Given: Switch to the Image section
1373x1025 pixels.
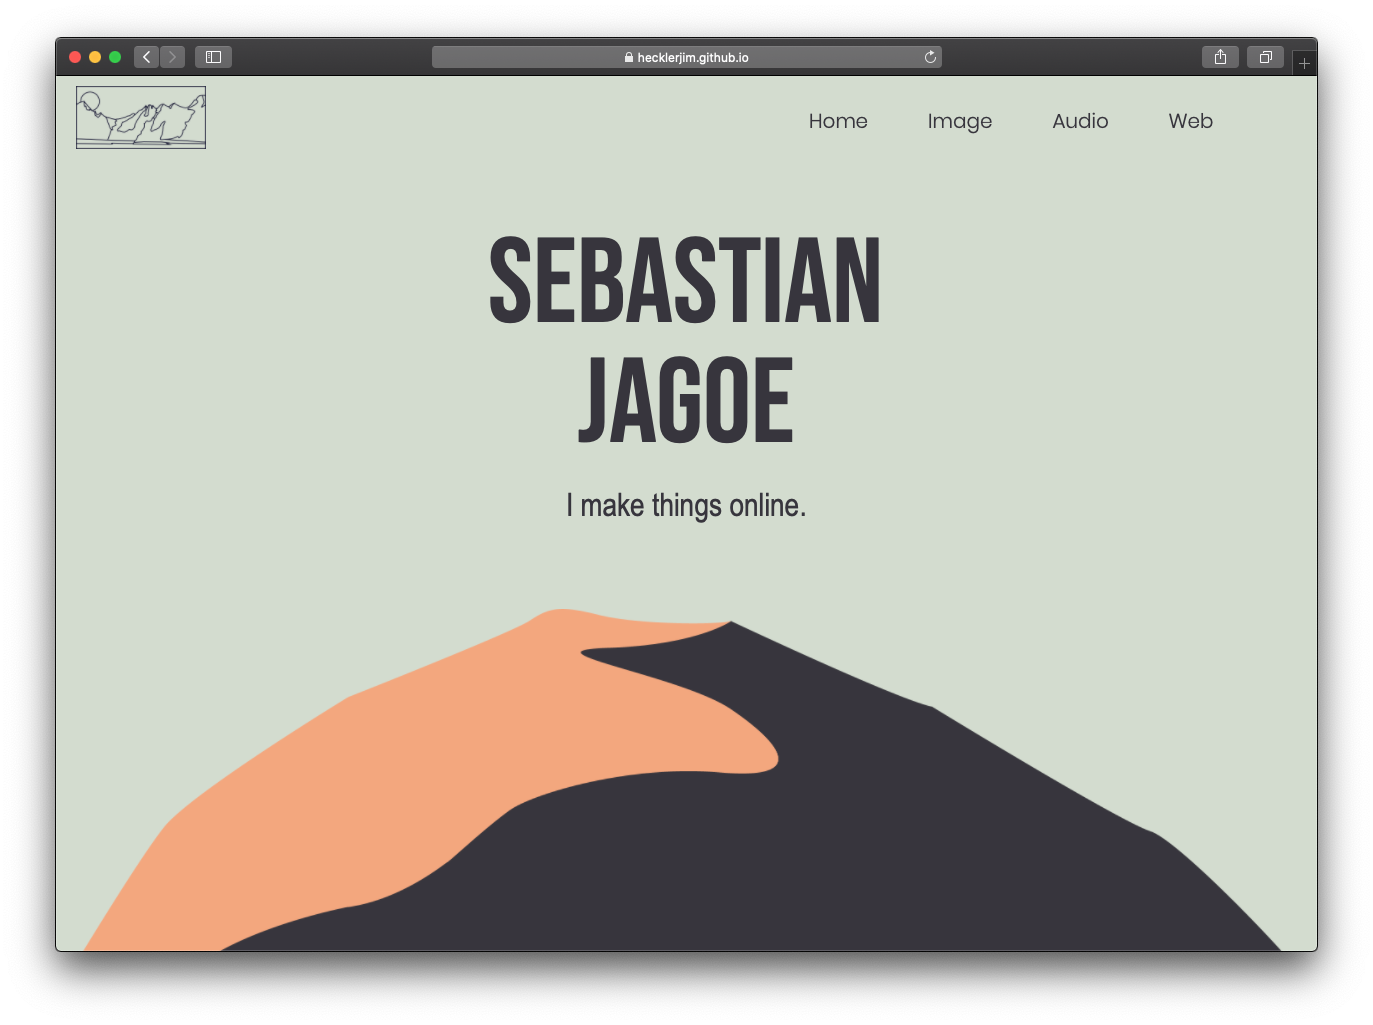Looking at the screenshot, I should coord(959,121).
